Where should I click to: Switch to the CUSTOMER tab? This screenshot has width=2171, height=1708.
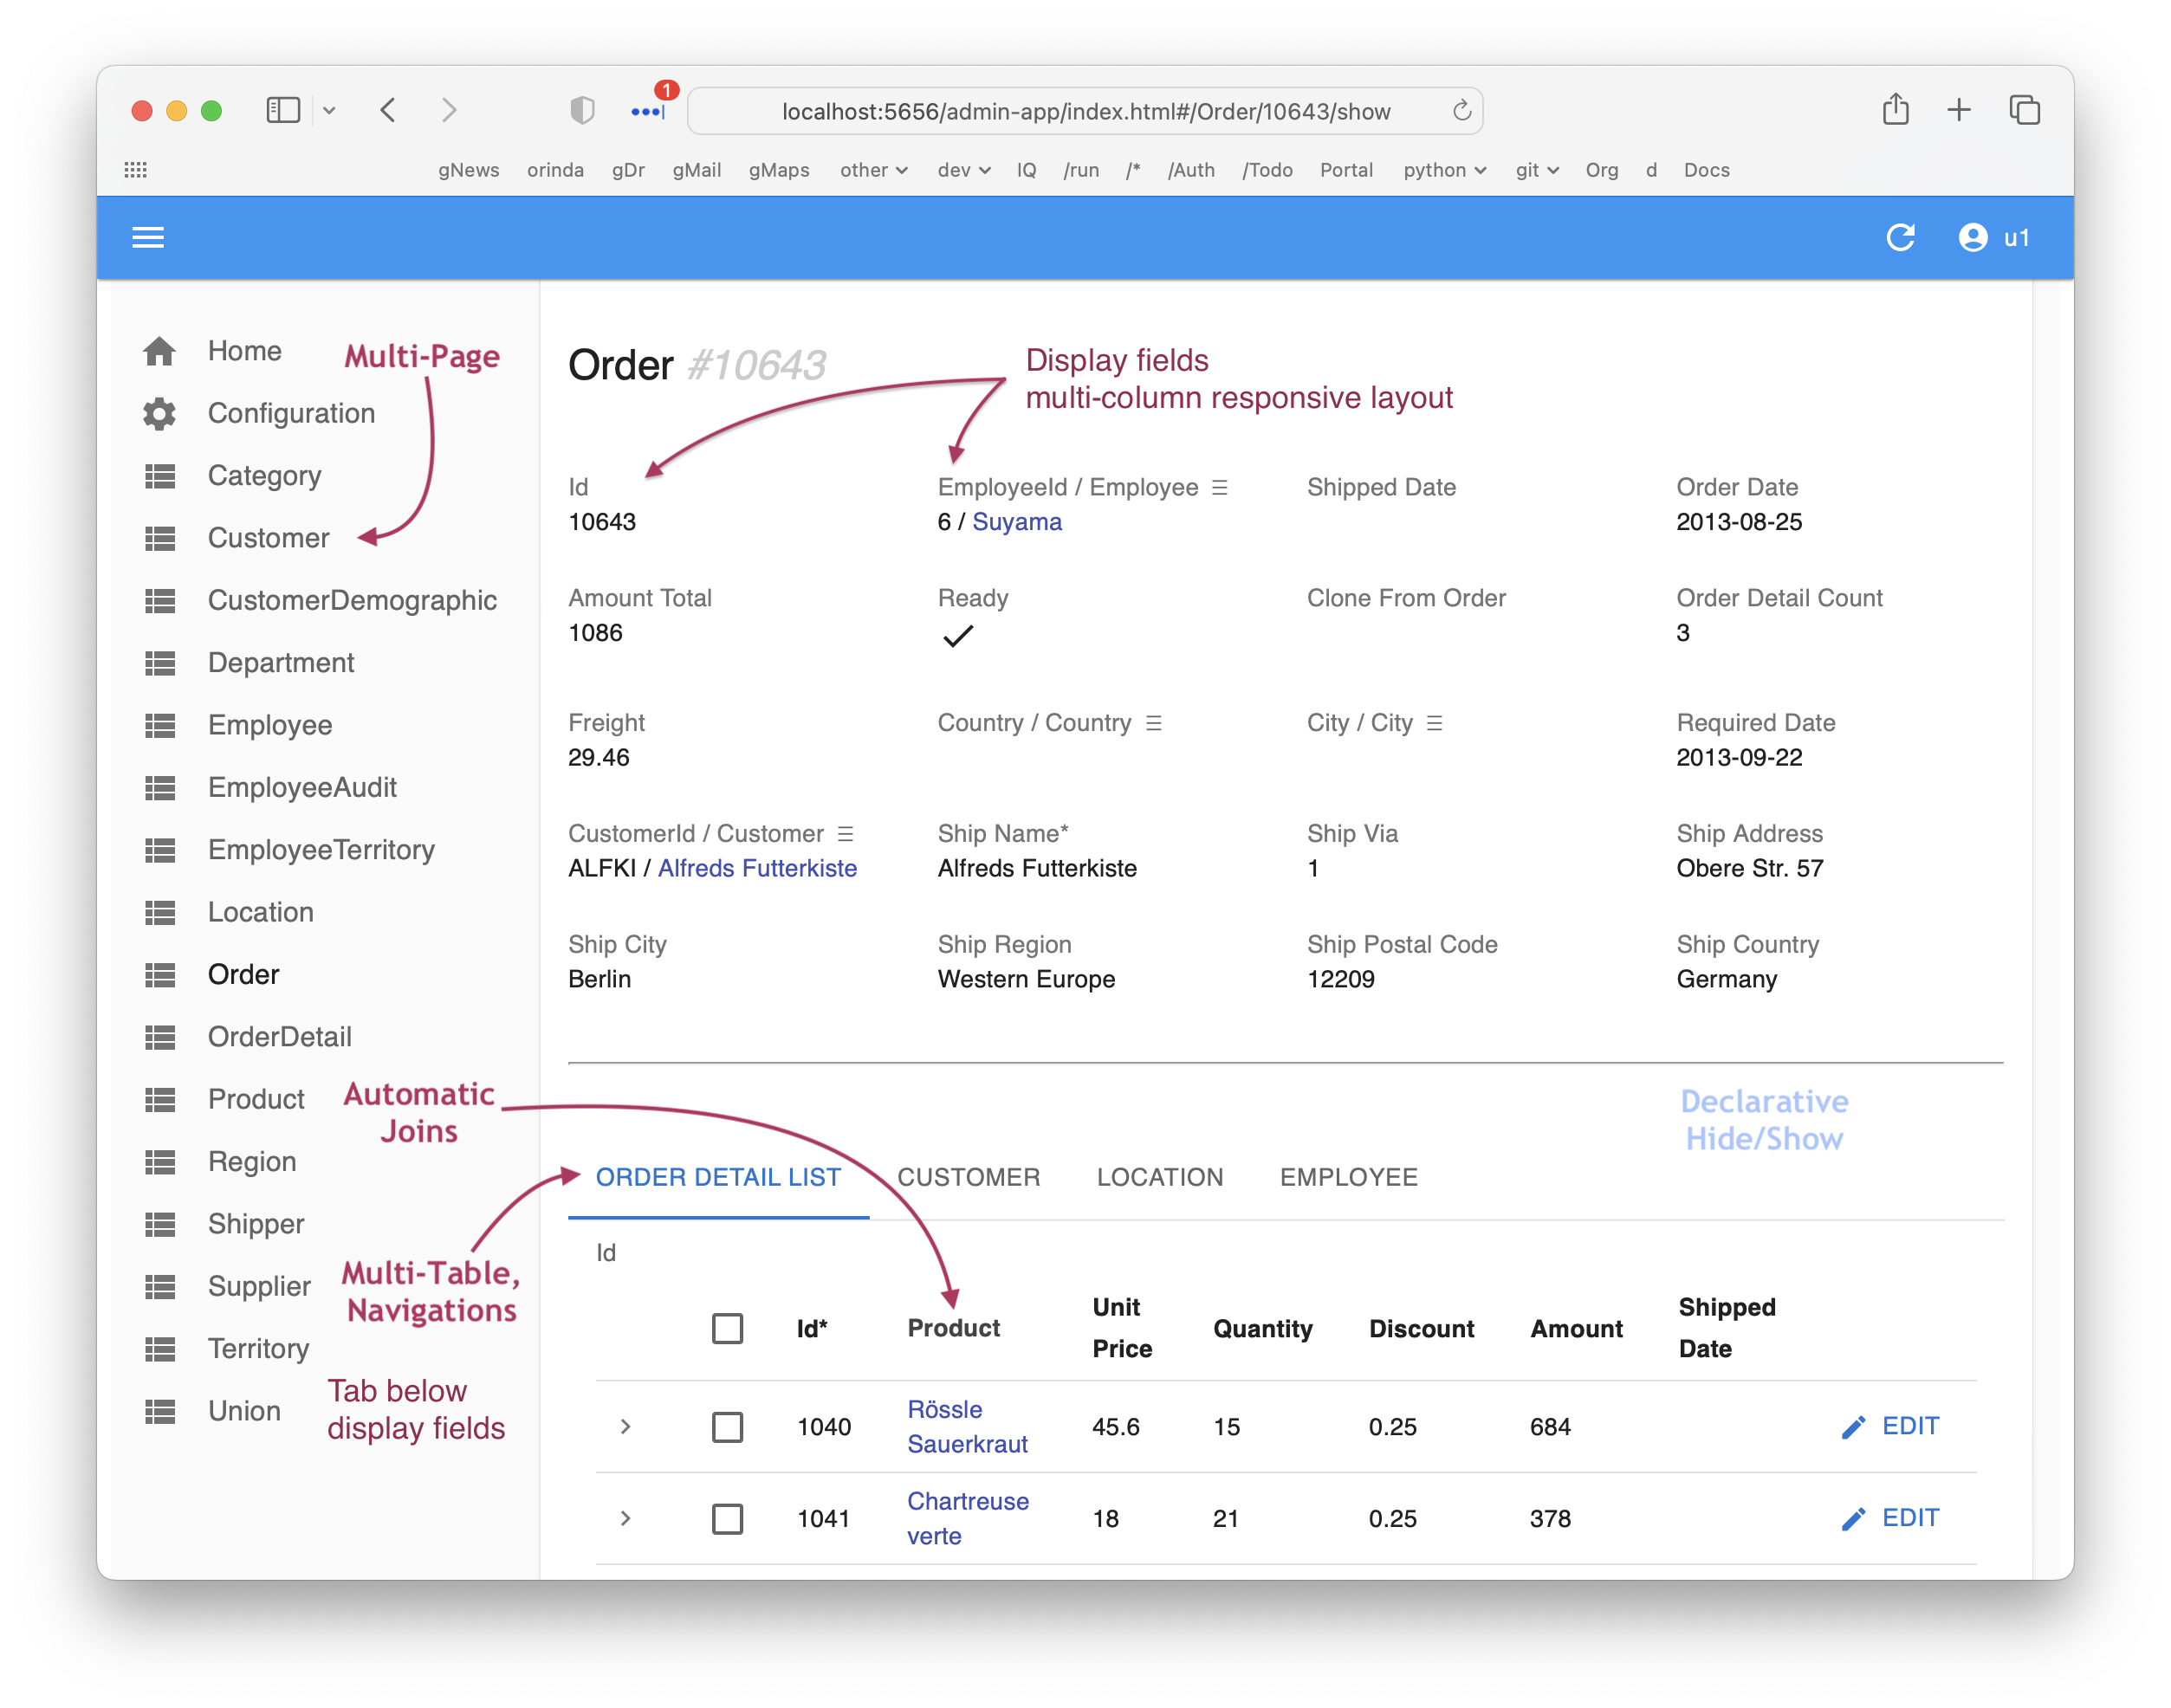coord(968,1178)
